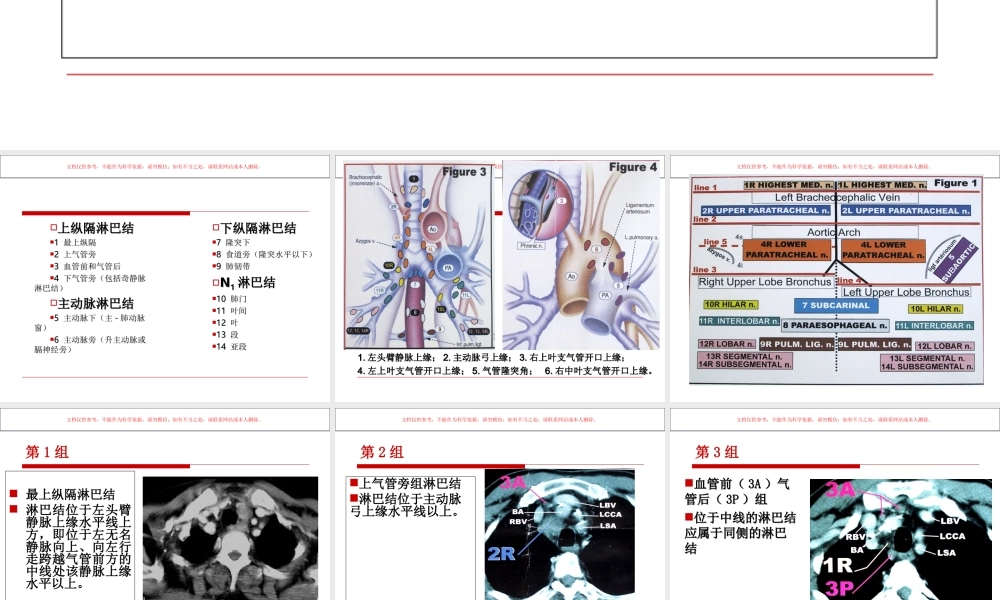
Task: Click the slide title 第2组
Action: click(x=382, y=452)
